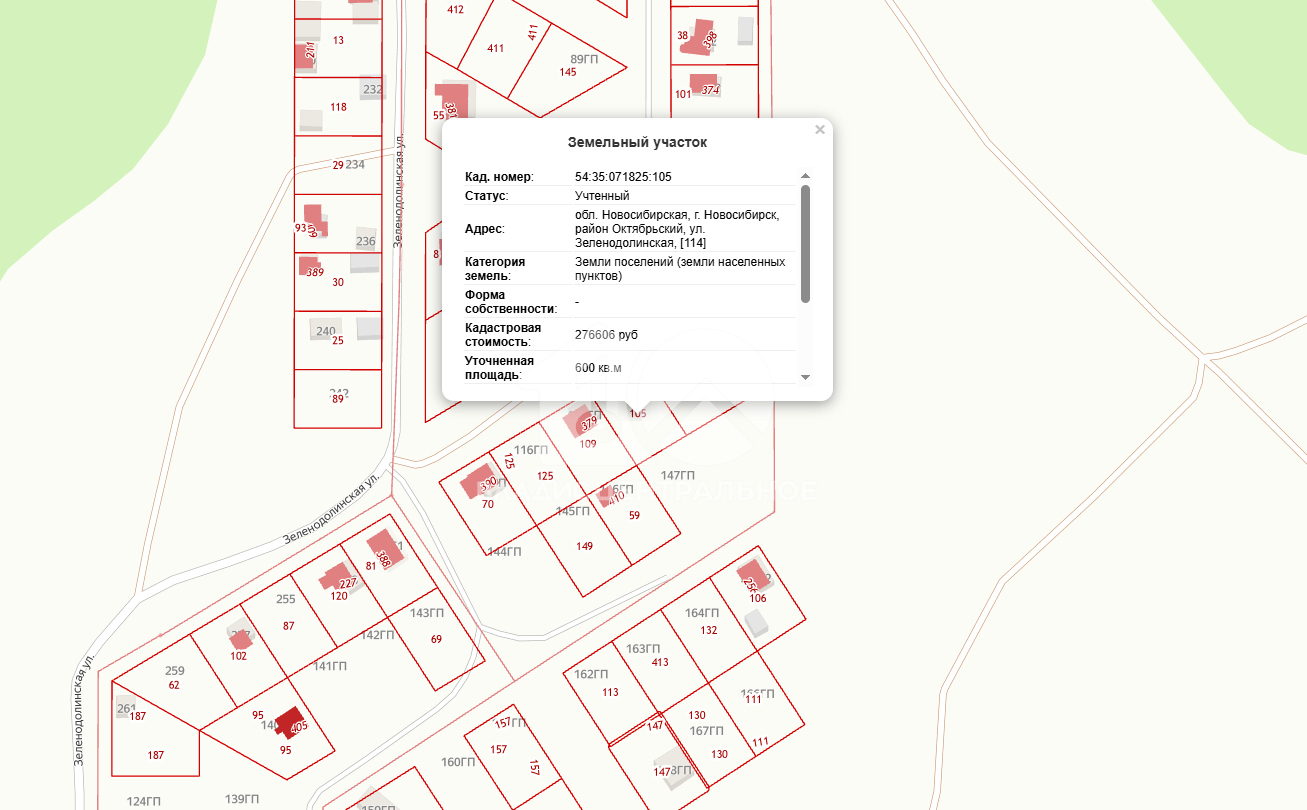Click house number 232 on the map
Image resolution: width=1307 pixels, height=810 pixels.
point(373,89)
